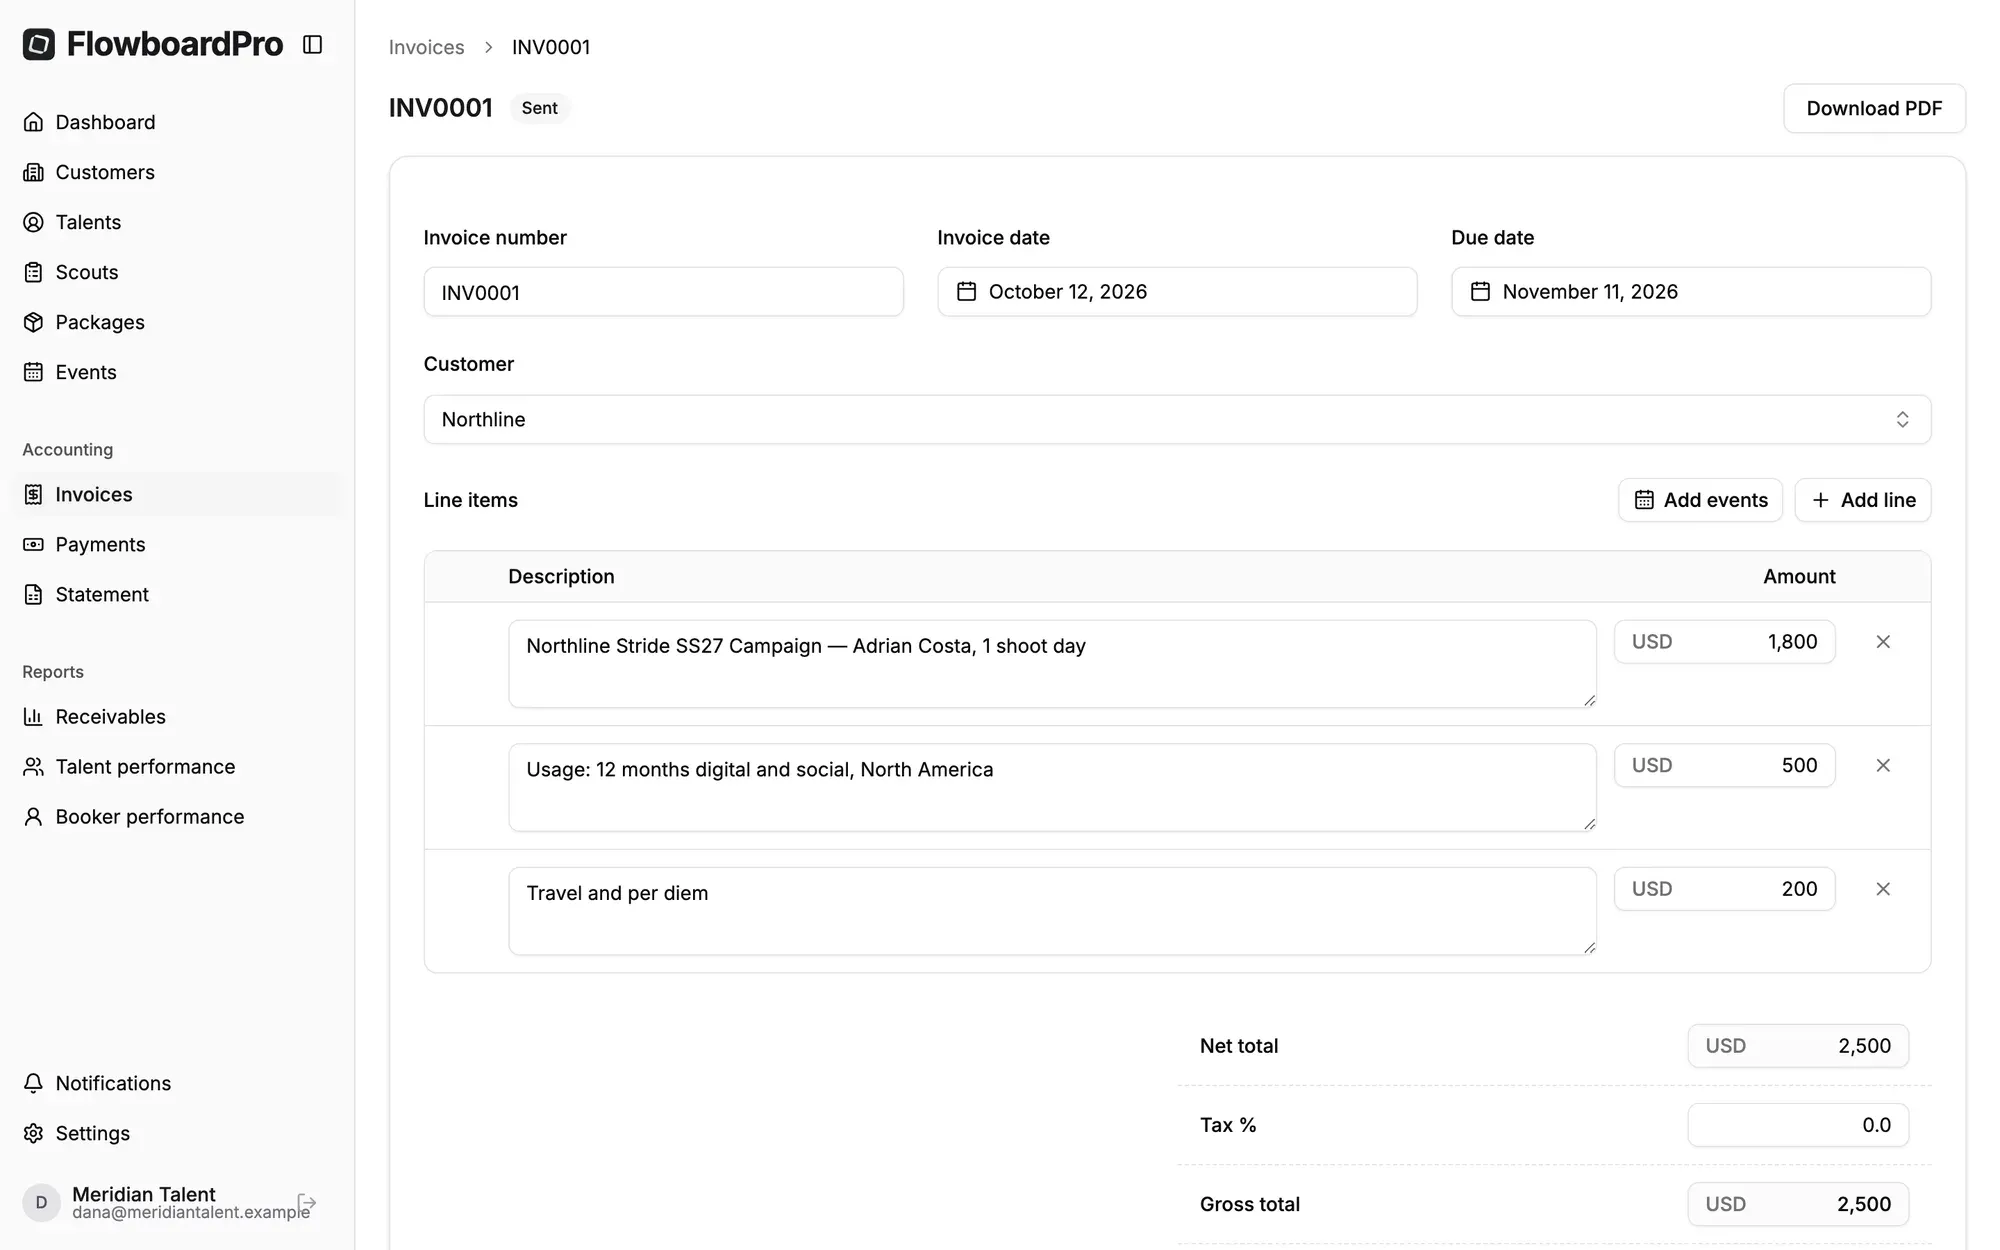Click the D user avatar
2000x1250 pixels.
click(x=41, y=1202)
